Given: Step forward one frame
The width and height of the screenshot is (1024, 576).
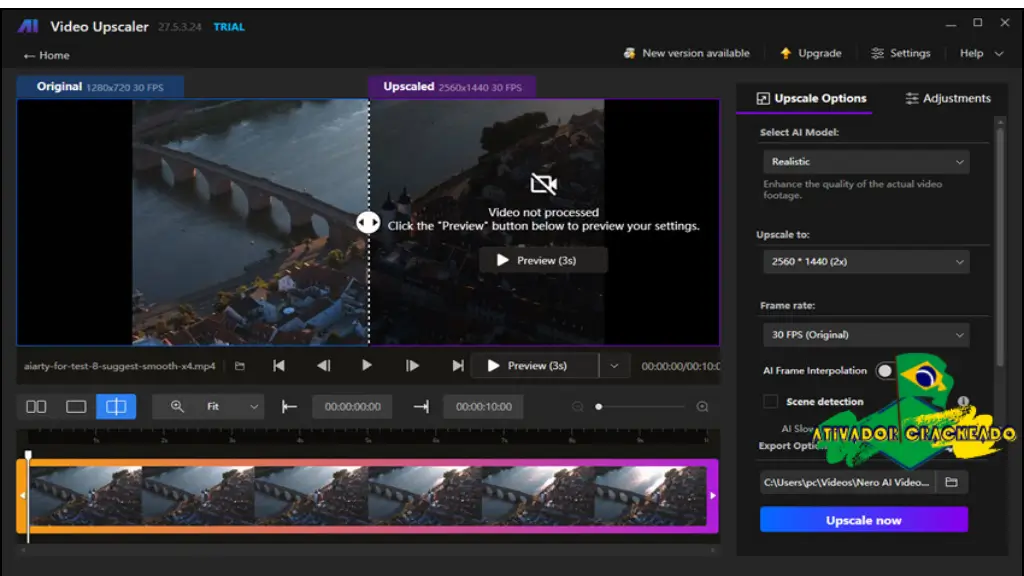Looking at the screenshot, I should coord(412,366).
